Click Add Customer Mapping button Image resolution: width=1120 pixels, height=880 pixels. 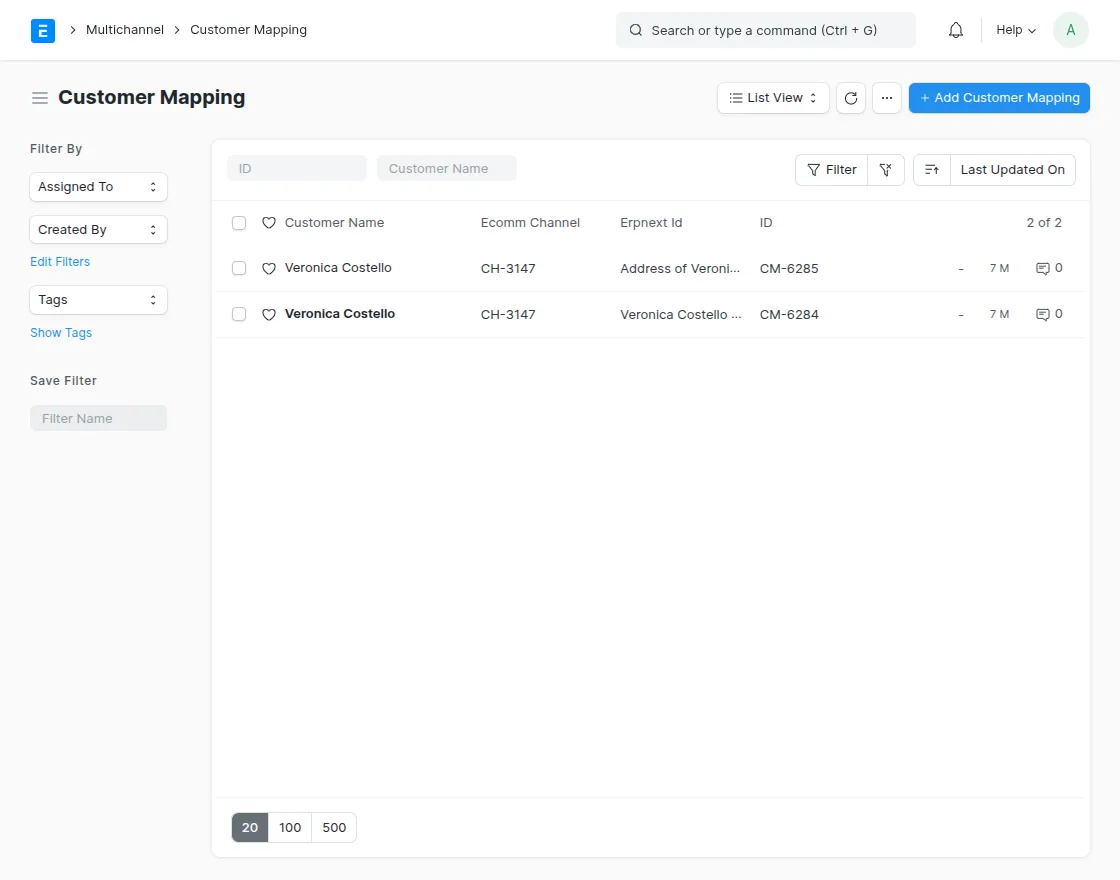[998, 98]
